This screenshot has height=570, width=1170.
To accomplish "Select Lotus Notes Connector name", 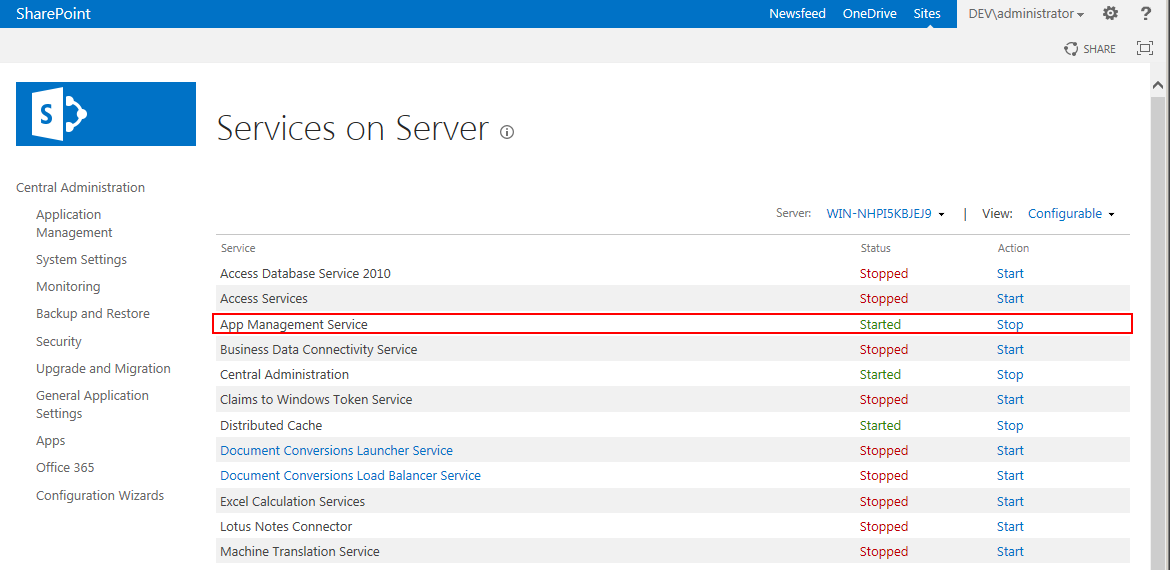I will pos(286,527).
